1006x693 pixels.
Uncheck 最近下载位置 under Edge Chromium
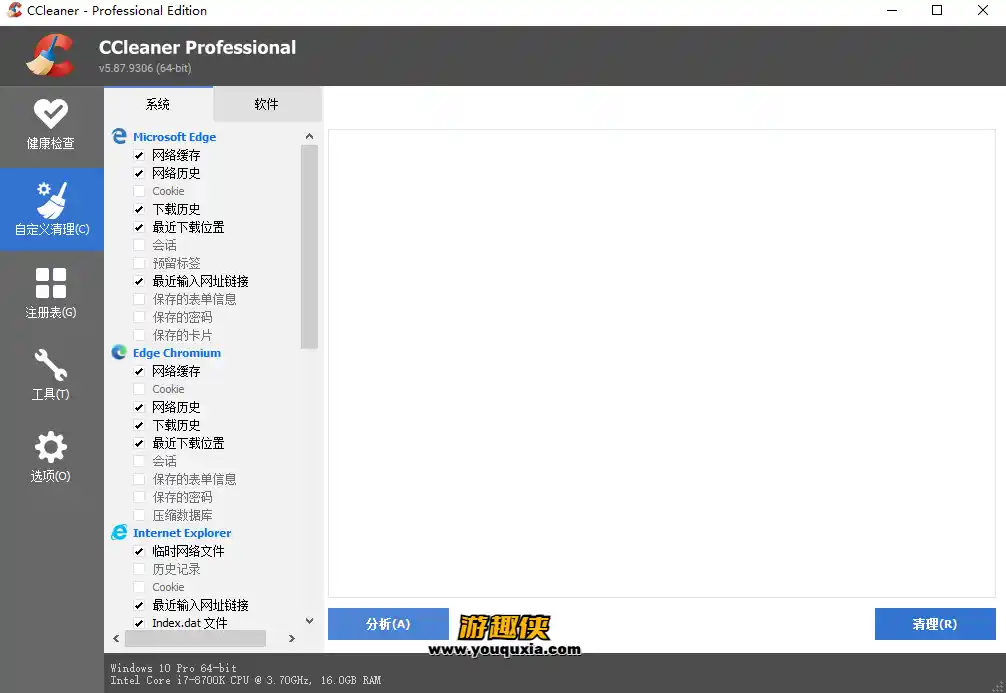tap(139, 443)
